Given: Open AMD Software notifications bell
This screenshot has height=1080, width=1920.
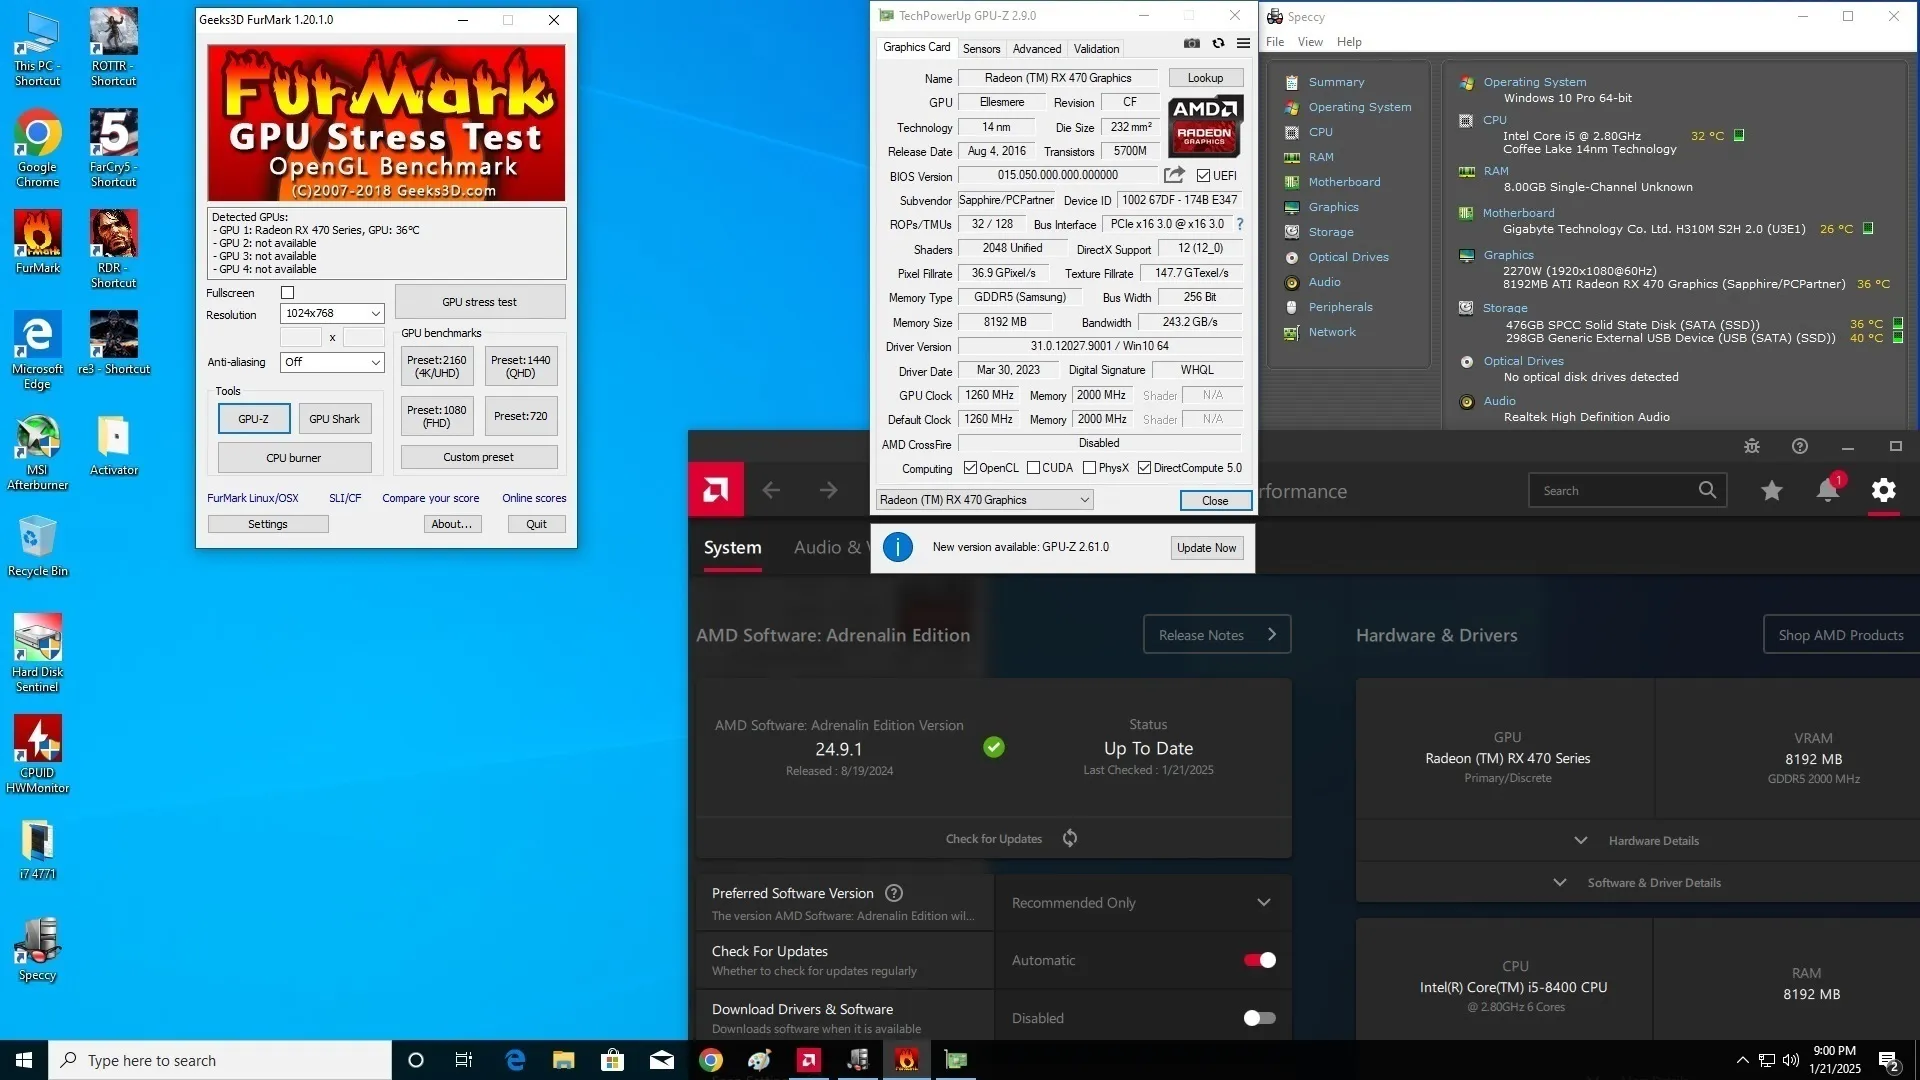Looking at the screenshot, I should 1827,490.
